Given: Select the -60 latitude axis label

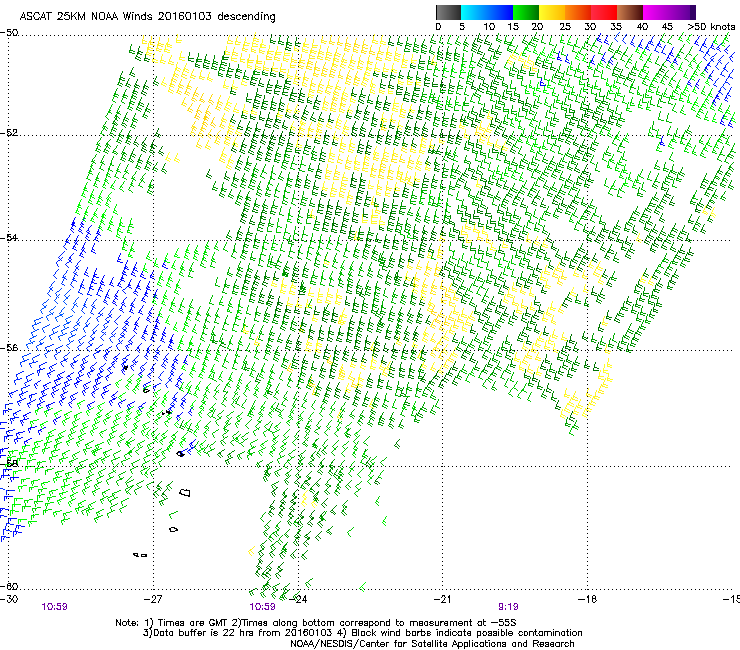Looking at the screenshot, I should (9, 587).
